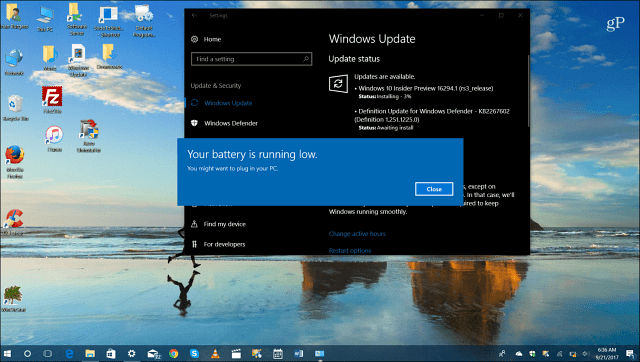
Task: Open Microsoft Store from taskbar
Action: pos(111,353)
